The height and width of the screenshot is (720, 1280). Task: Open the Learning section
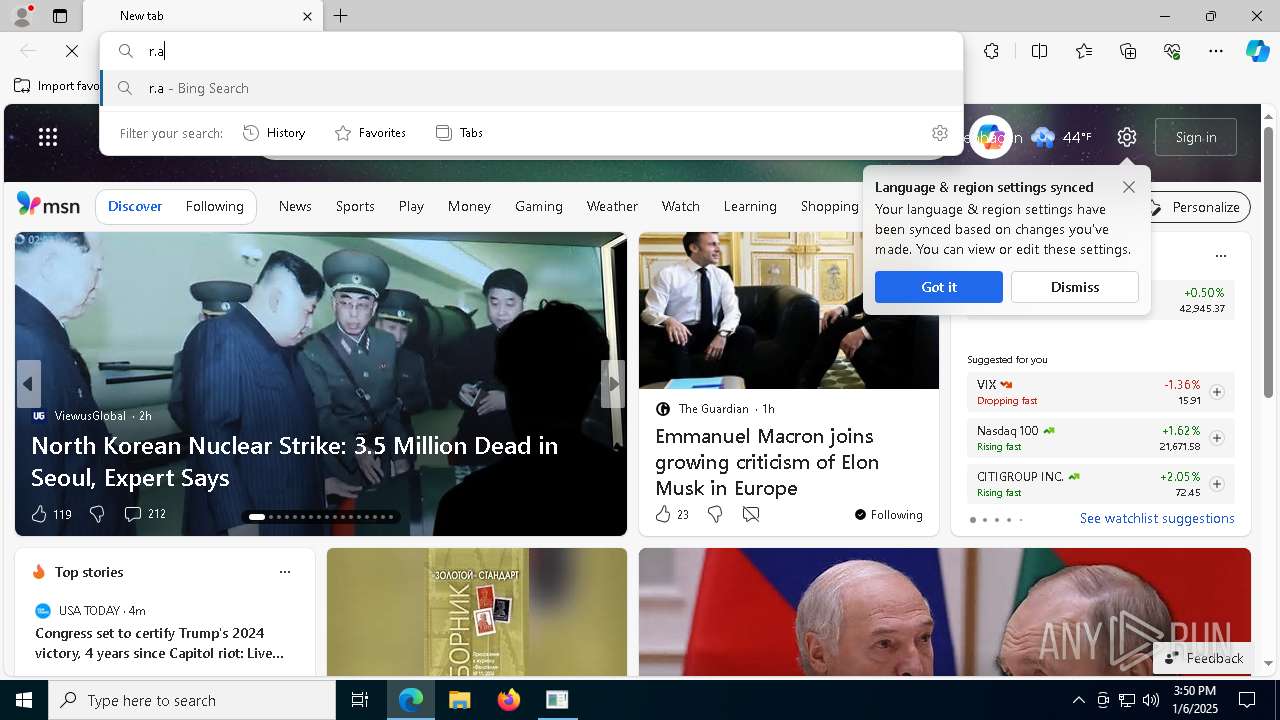point(750,206)
